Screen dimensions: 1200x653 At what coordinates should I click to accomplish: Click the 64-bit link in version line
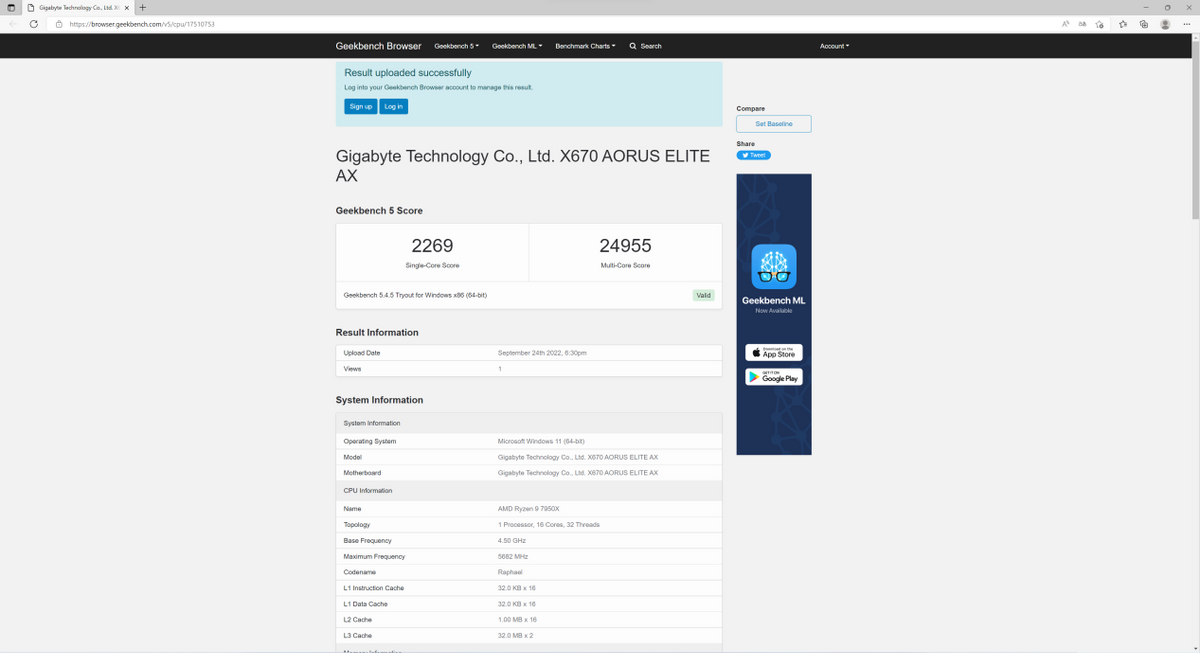pyautogui.click(x=476, y=295)
